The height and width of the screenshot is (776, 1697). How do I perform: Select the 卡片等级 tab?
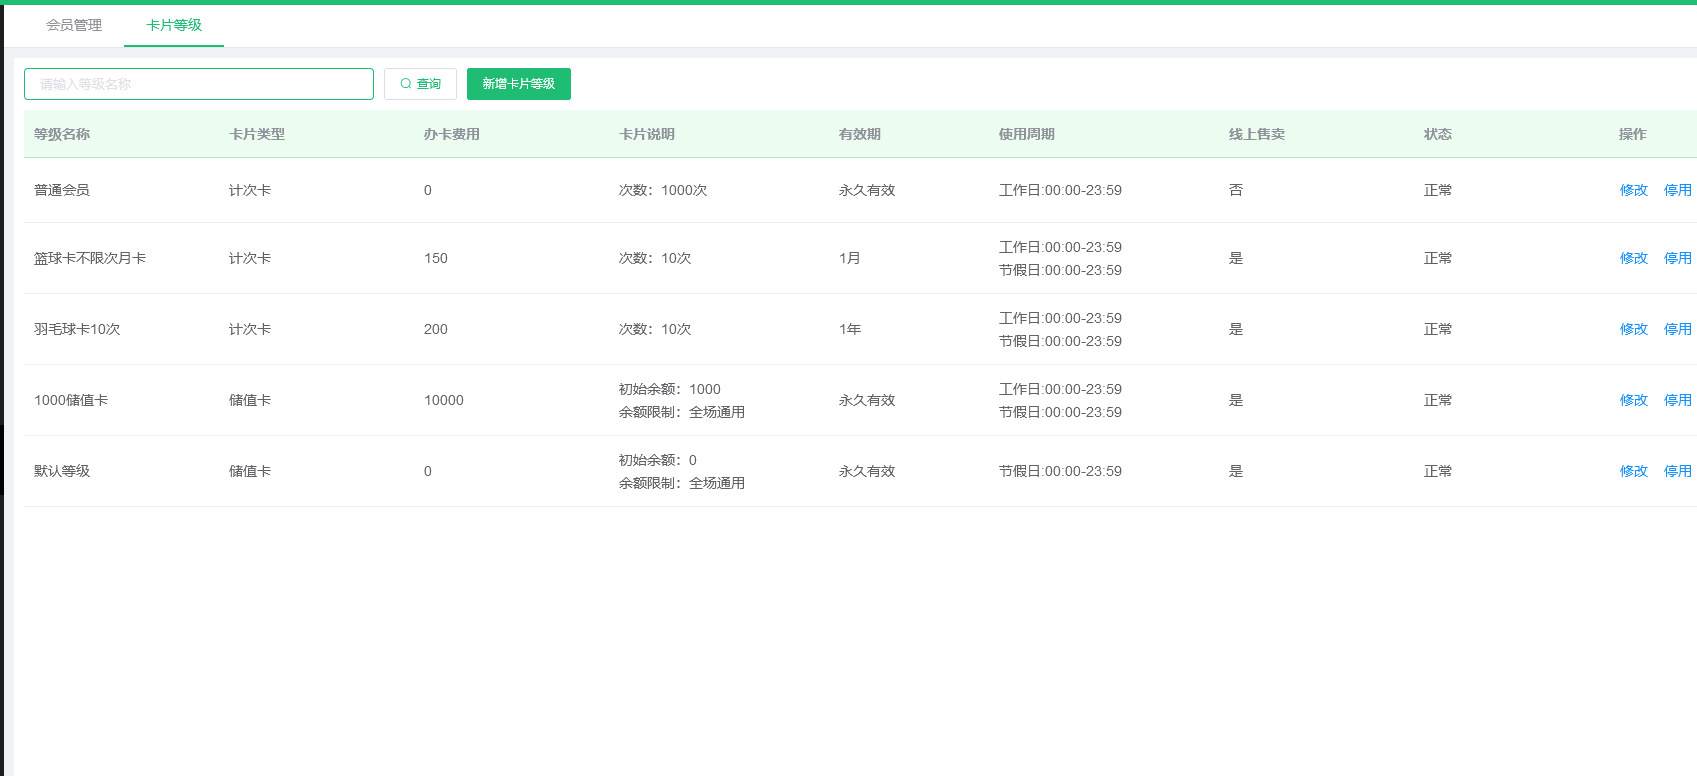point(174,25)
